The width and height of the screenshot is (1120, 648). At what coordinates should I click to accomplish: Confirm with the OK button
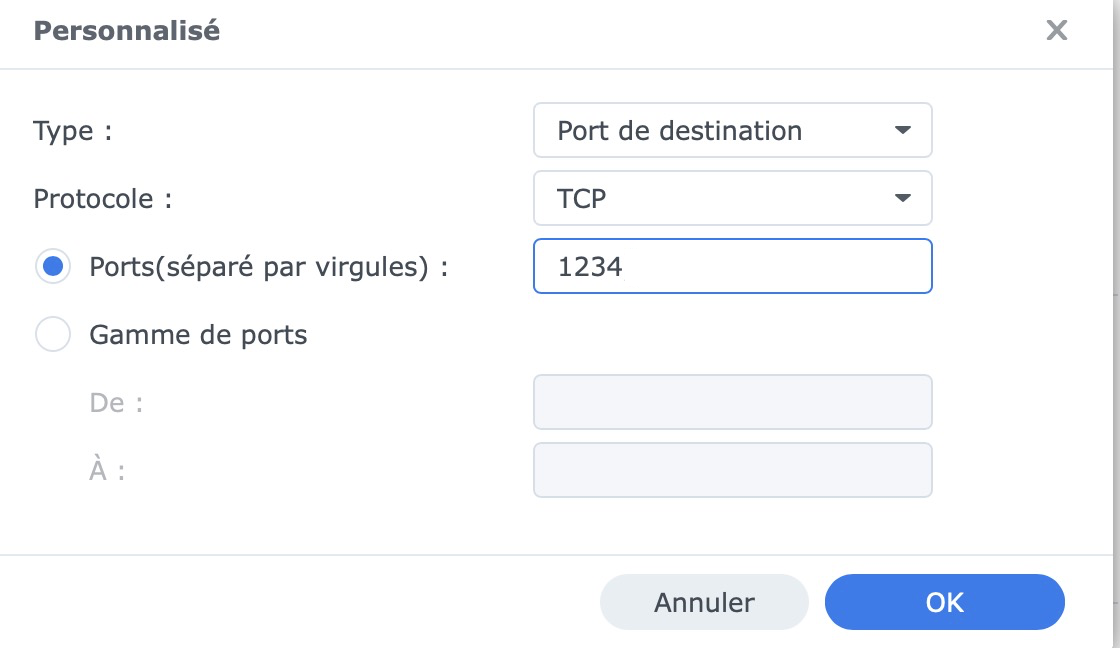(944, 602)
